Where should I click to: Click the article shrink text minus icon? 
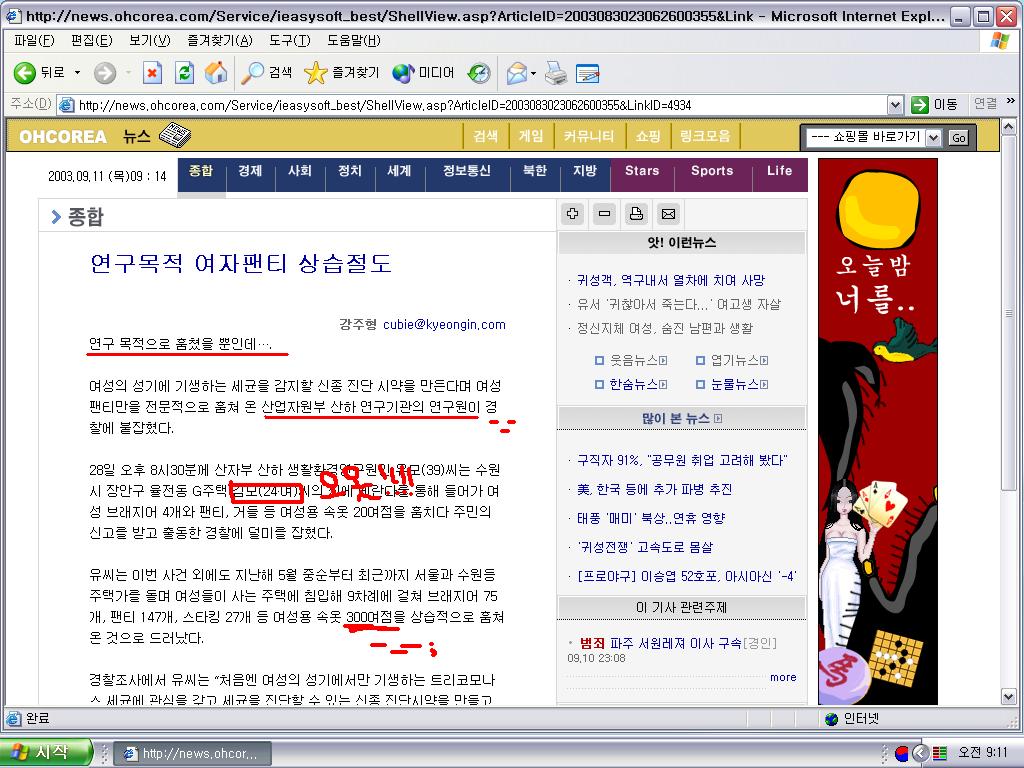(605, 214)
